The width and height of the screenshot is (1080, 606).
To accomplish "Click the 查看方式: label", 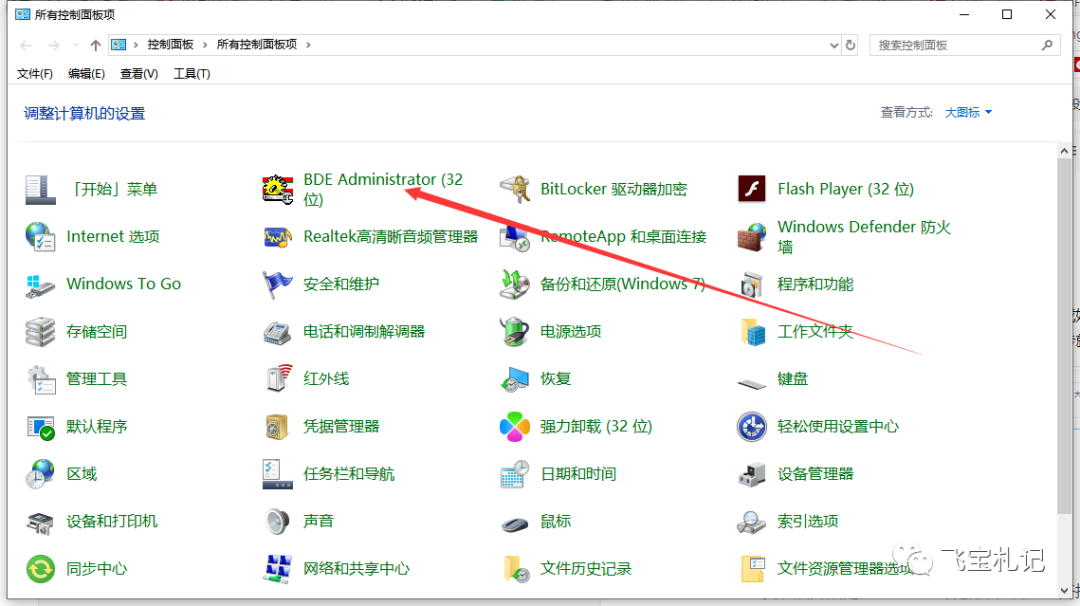I will click(906, 112).
